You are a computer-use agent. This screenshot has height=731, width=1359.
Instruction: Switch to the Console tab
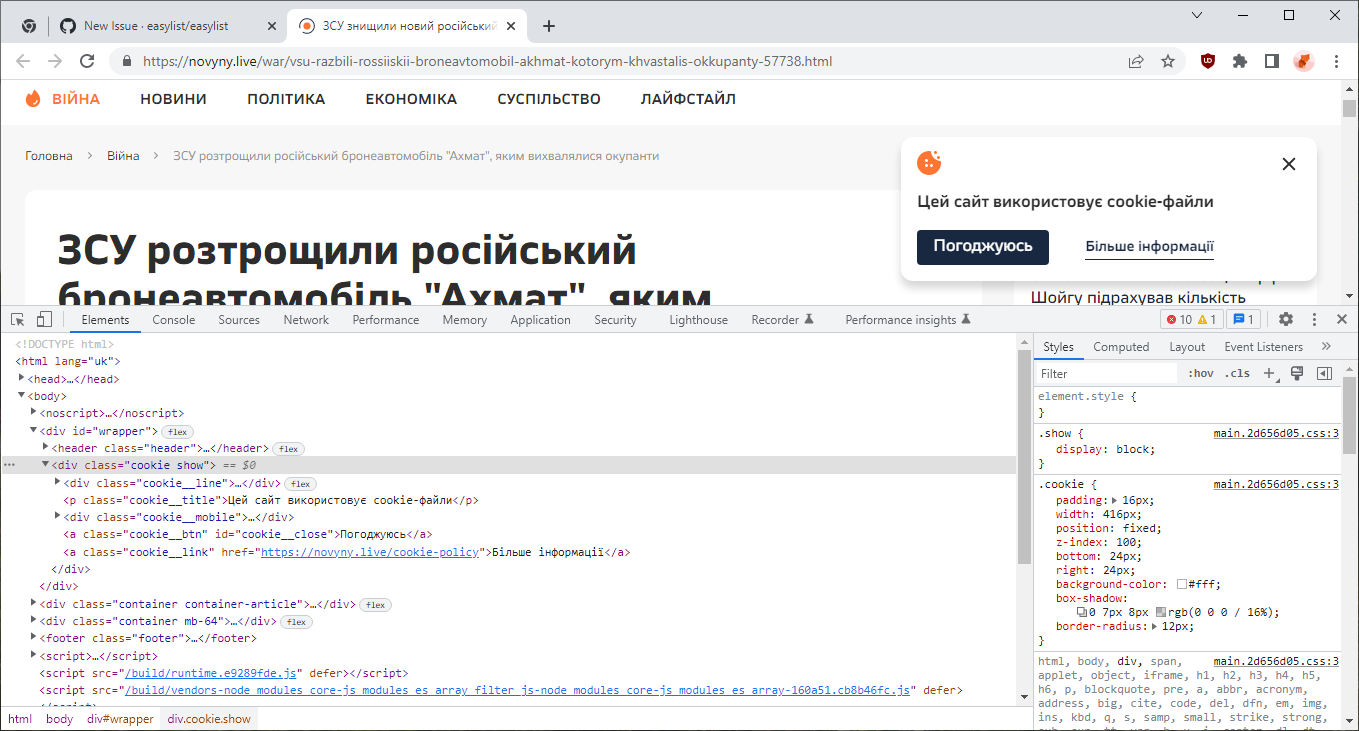point(173,319)
